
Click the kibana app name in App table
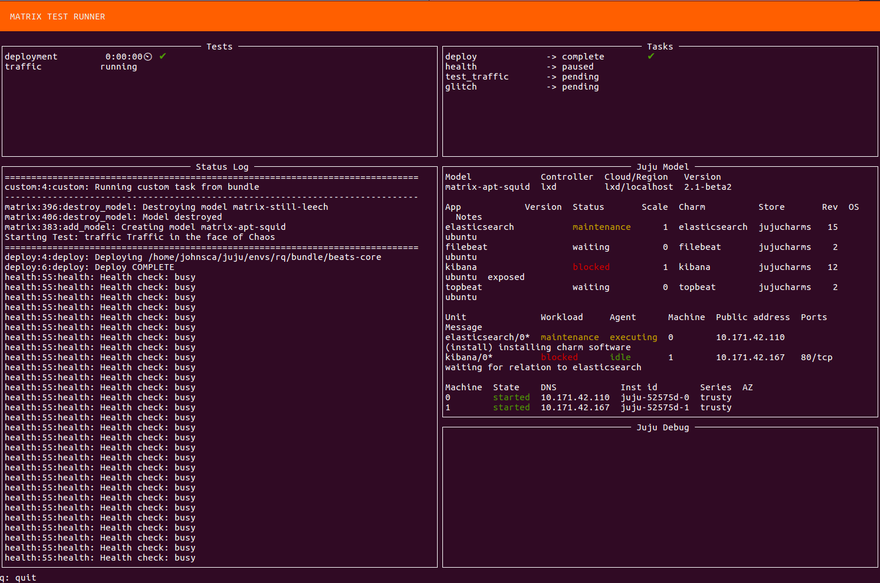[x=461, y=267]
